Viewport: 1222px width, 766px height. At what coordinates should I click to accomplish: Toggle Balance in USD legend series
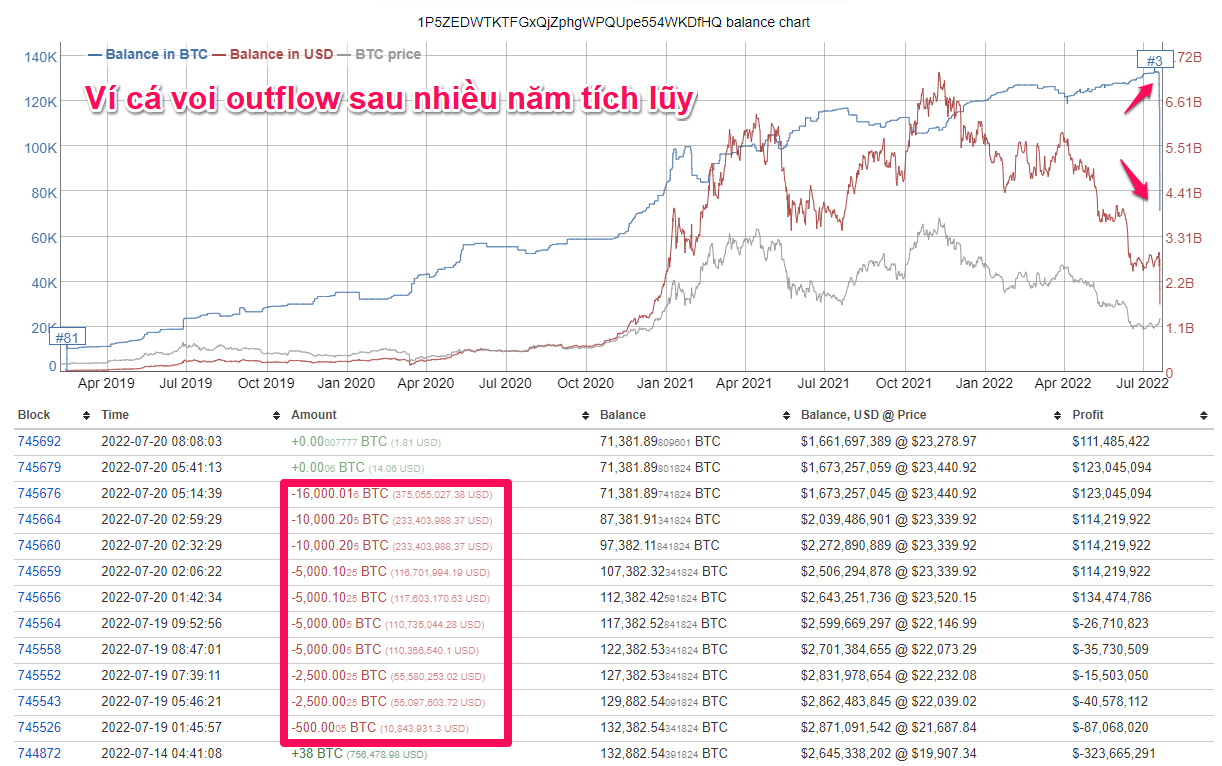(279, 54)
